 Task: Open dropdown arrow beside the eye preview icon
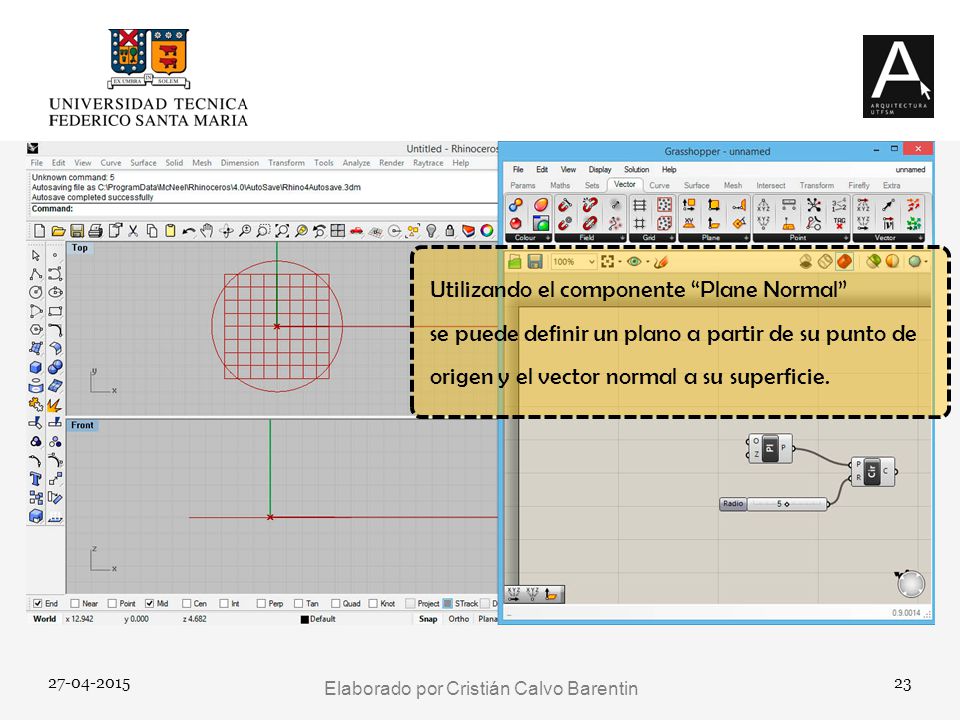(x=648, y=262)
